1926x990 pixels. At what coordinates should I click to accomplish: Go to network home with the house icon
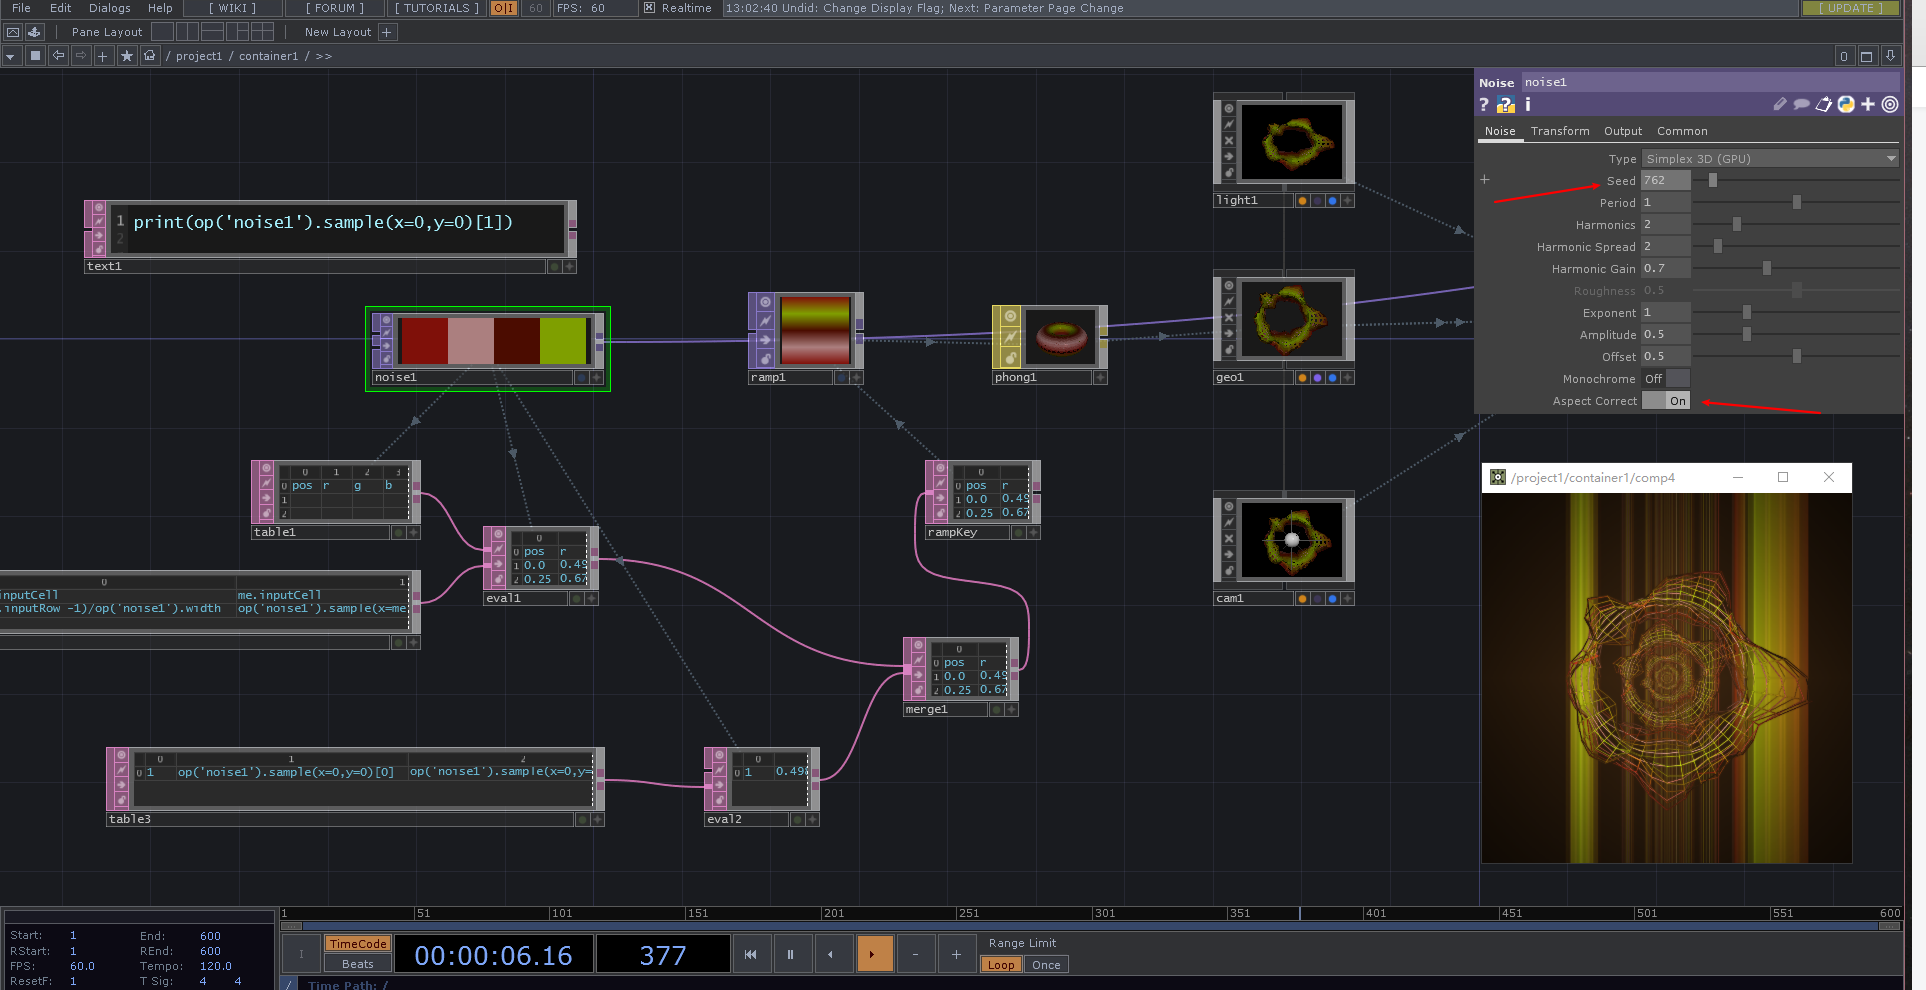click(x=149, y=55)
